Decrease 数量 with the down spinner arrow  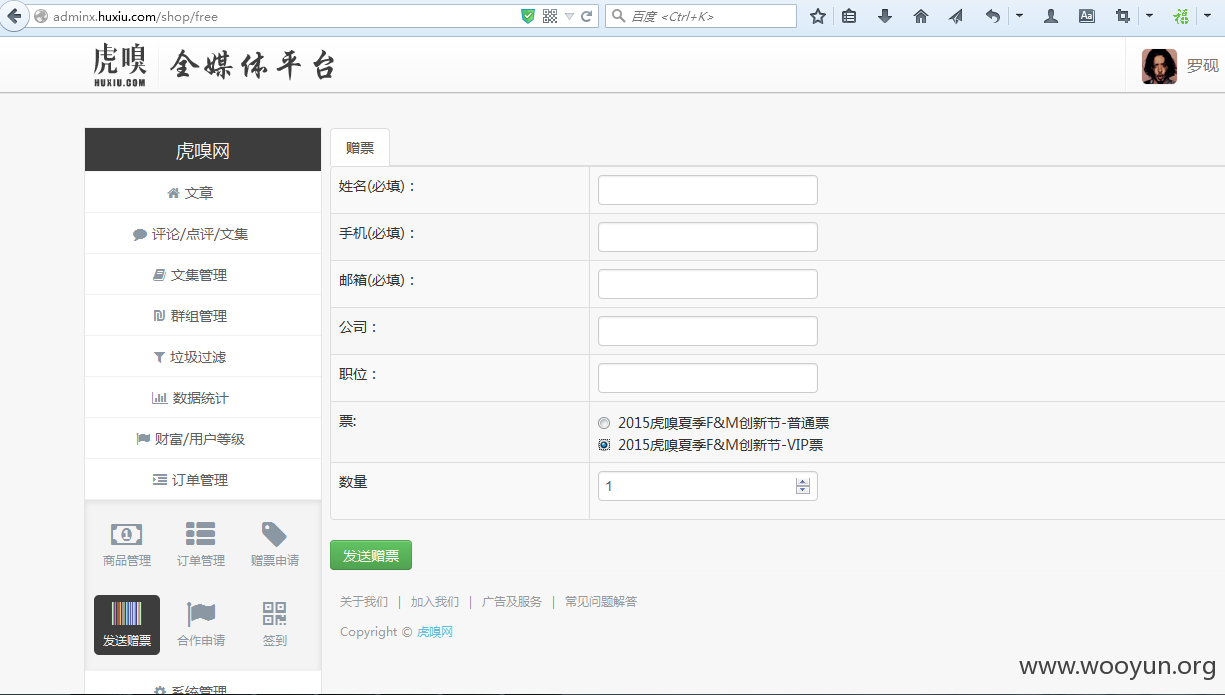coord(803,490)
